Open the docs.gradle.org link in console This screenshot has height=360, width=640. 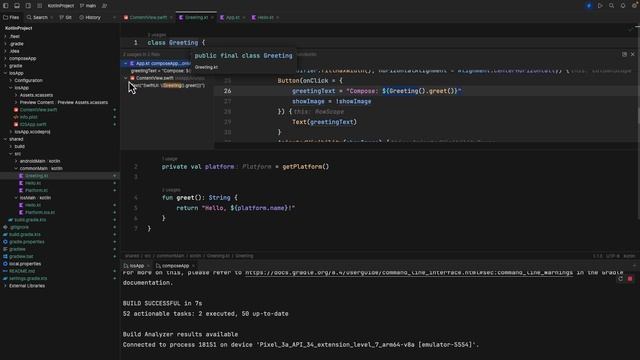point(409,272)
